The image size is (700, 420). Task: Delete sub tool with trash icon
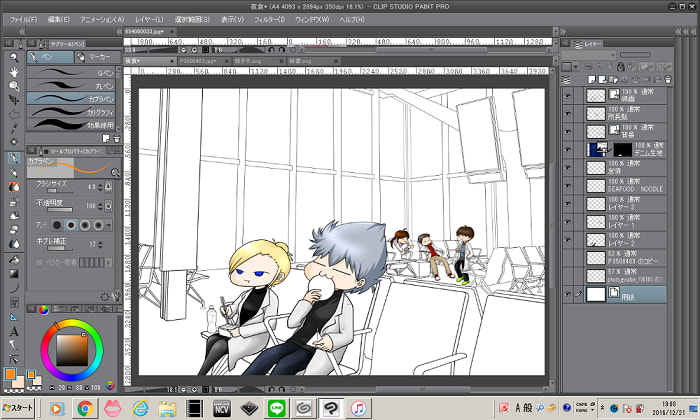pos(117,139)
